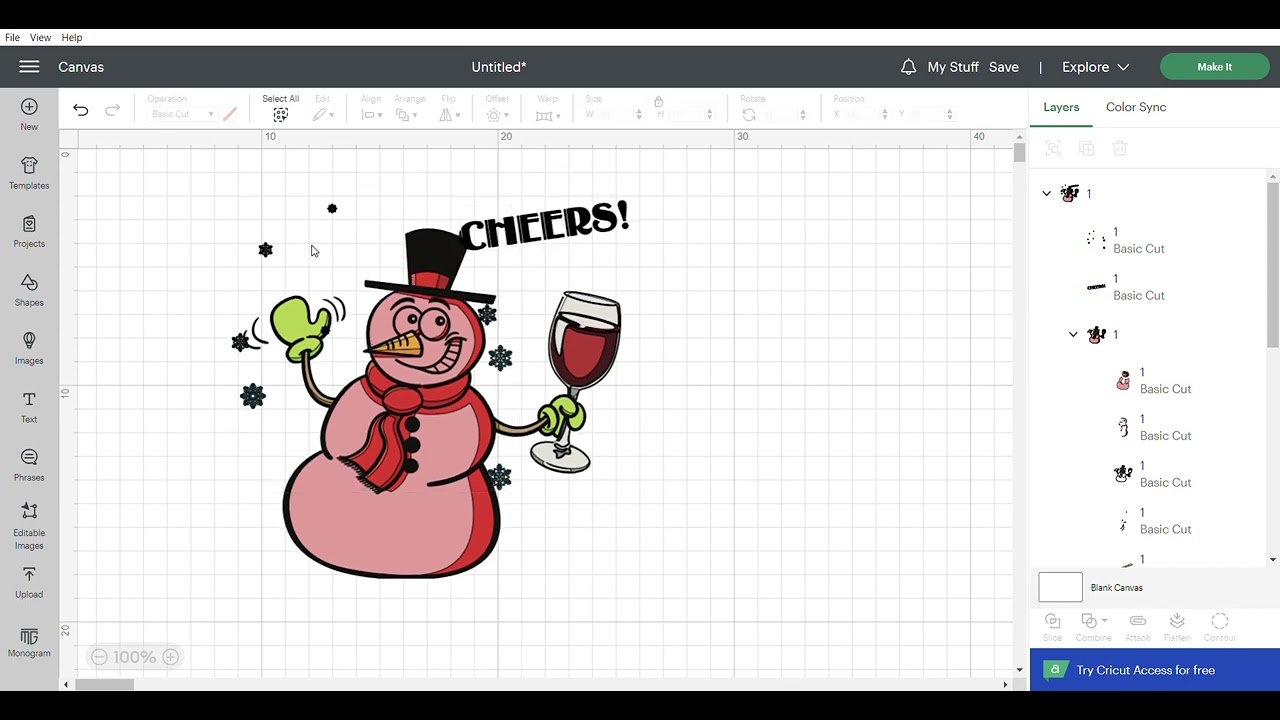Open the Warp dropdown
This screenshot has width=1280, height=720.
coord(547,115)
